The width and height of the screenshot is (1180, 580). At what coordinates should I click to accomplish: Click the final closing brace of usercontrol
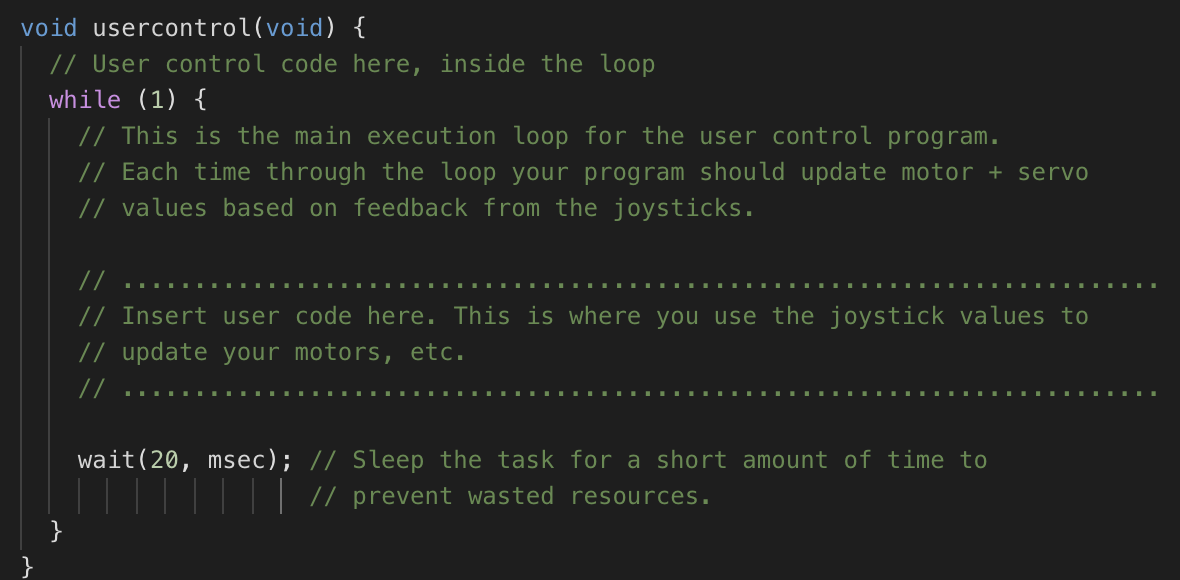[x=28, y=564]
